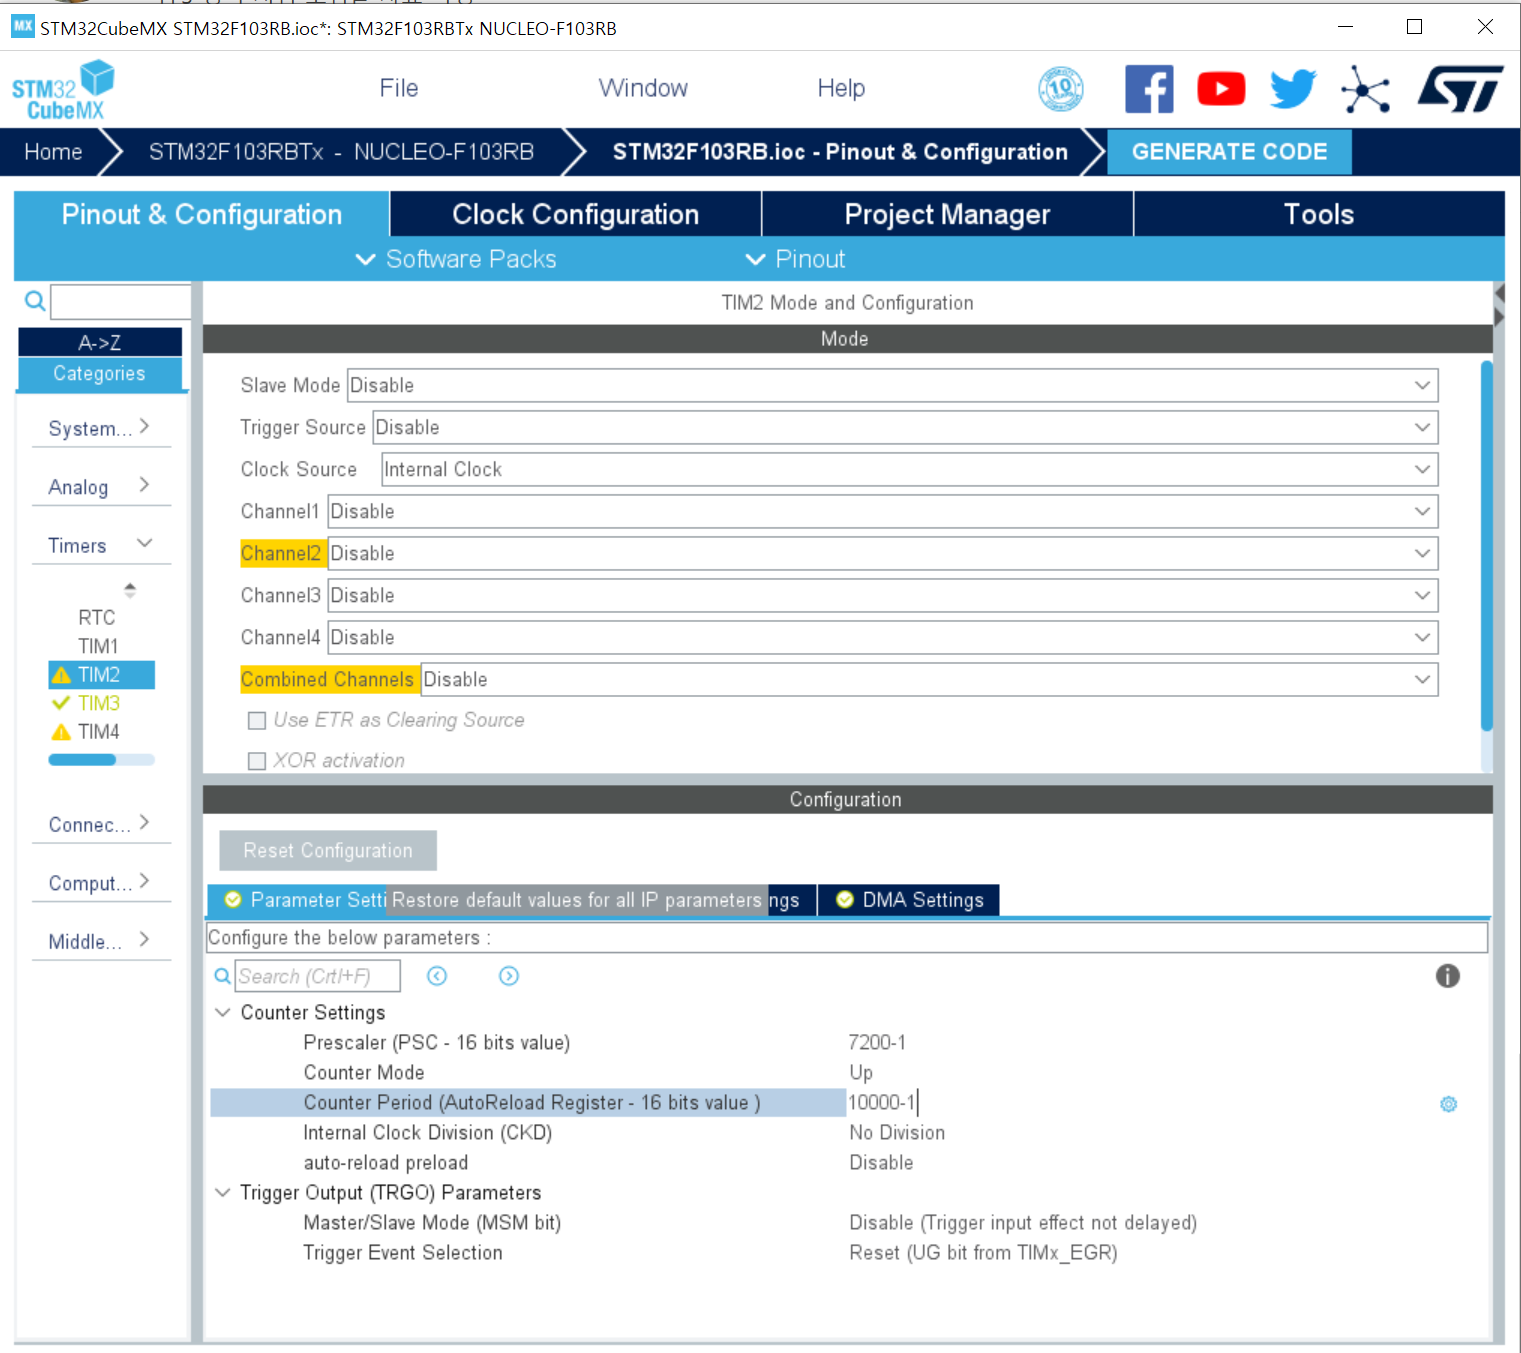Click the 10-year anniversary badge icon

(x=1061, y=89)
